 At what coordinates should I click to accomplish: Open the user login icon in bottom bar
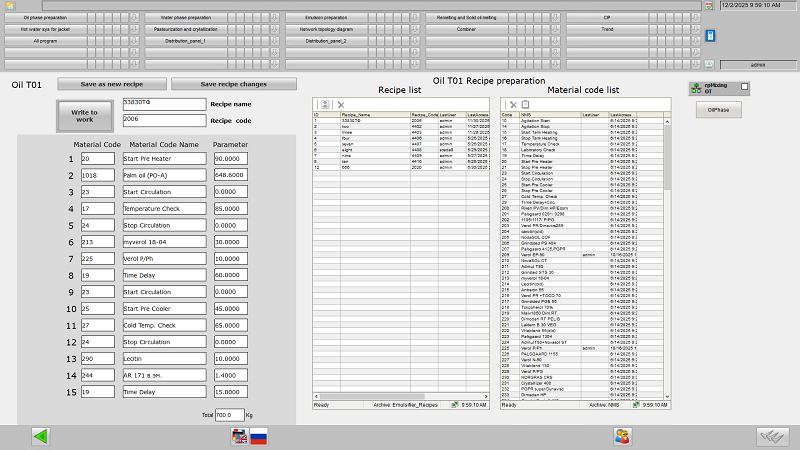coord(622,436)
